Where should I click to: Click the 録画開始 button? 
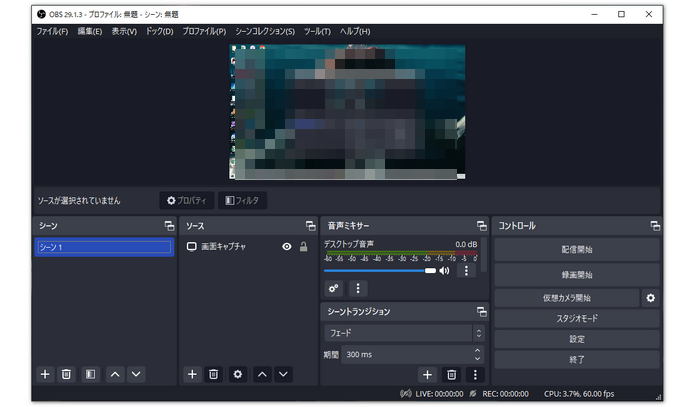click(575, 274)
